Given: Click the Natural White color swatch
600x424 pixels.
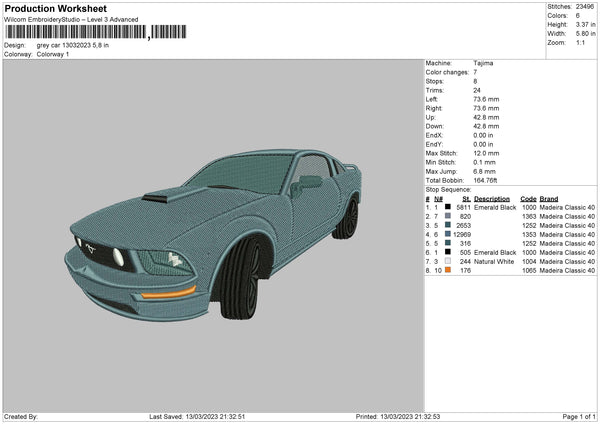Looking at the screenshot, I should [x=447, y=261].
